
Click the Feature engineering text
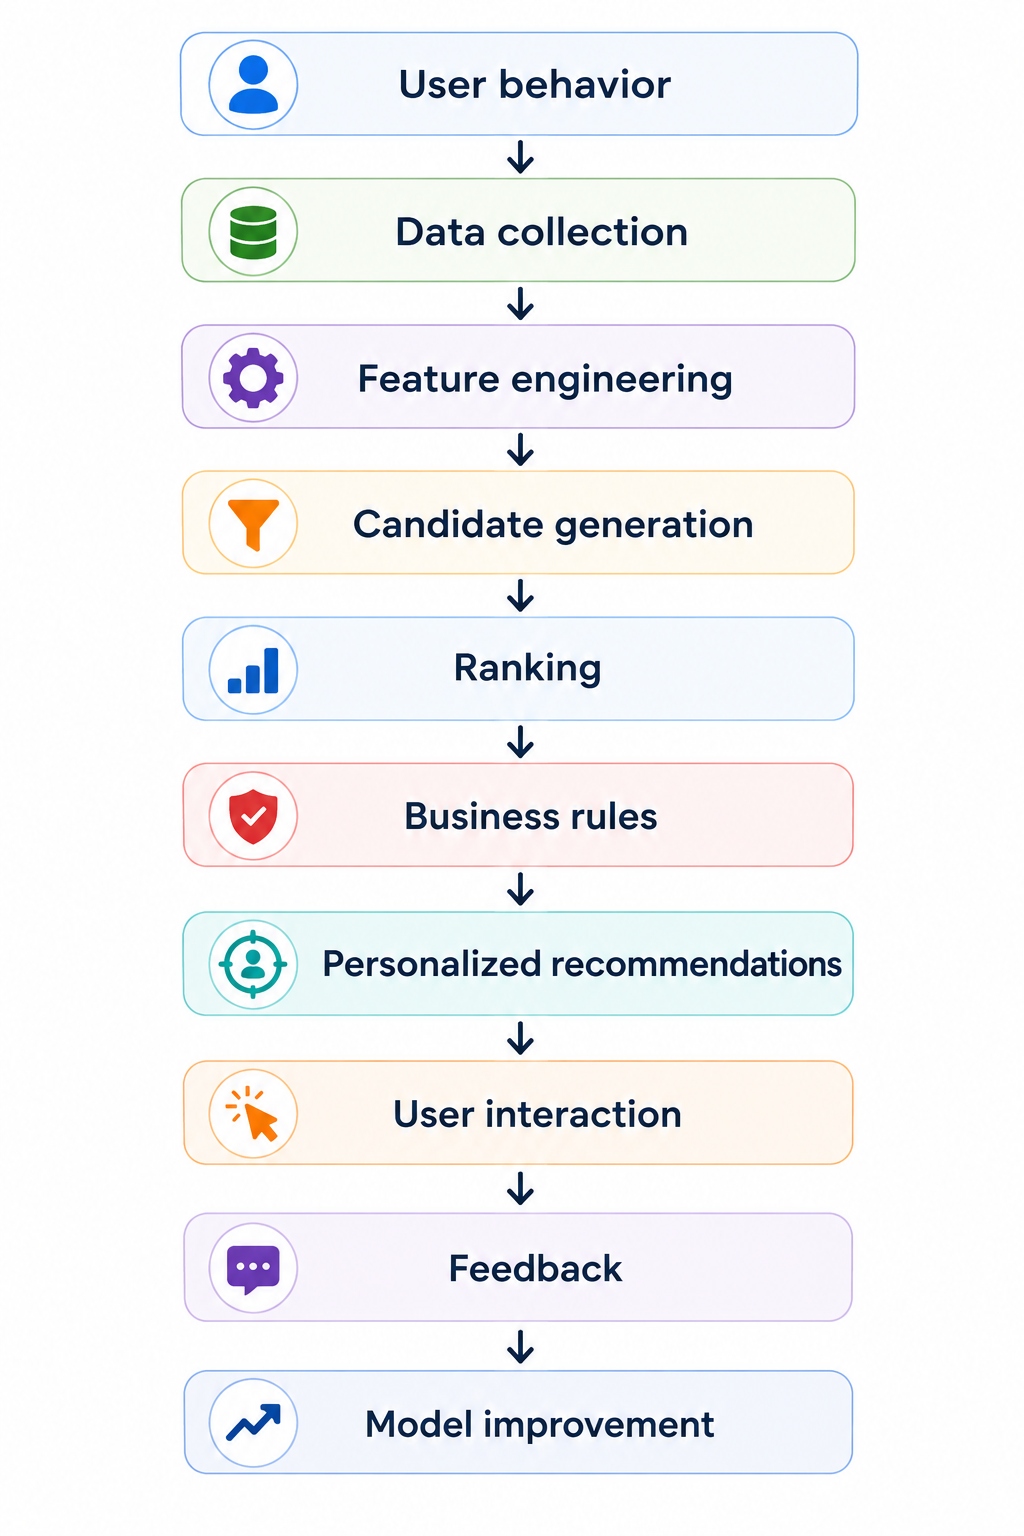coord(545,380)
